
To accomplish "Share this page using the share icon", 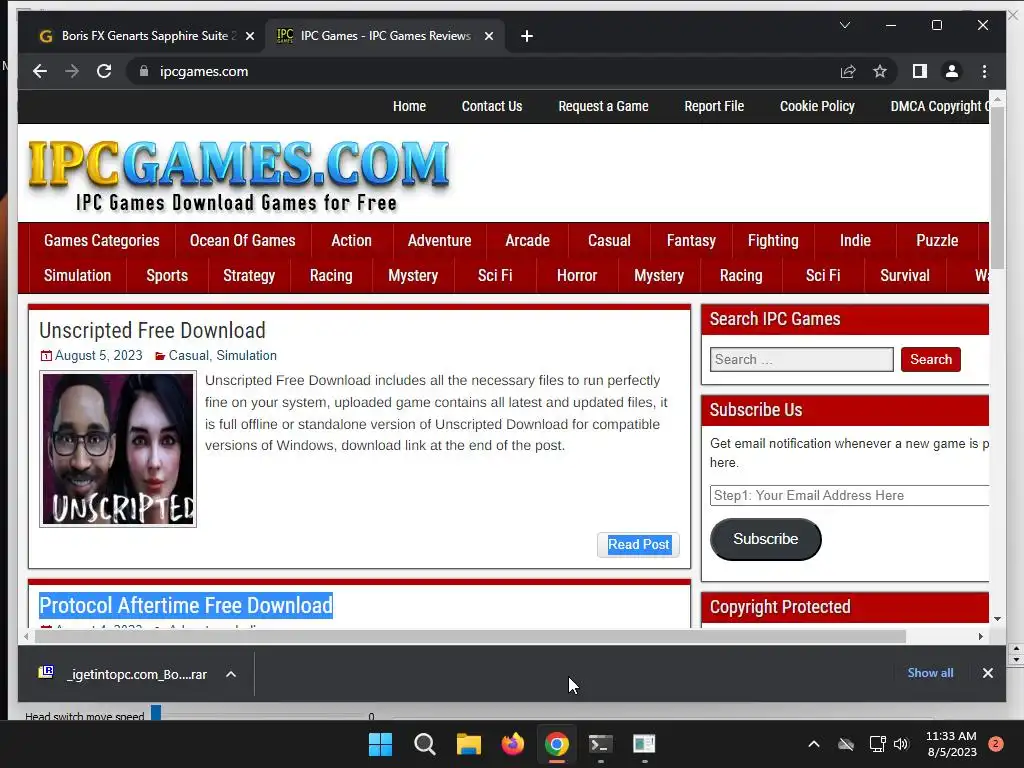I will tap(848, 71).
